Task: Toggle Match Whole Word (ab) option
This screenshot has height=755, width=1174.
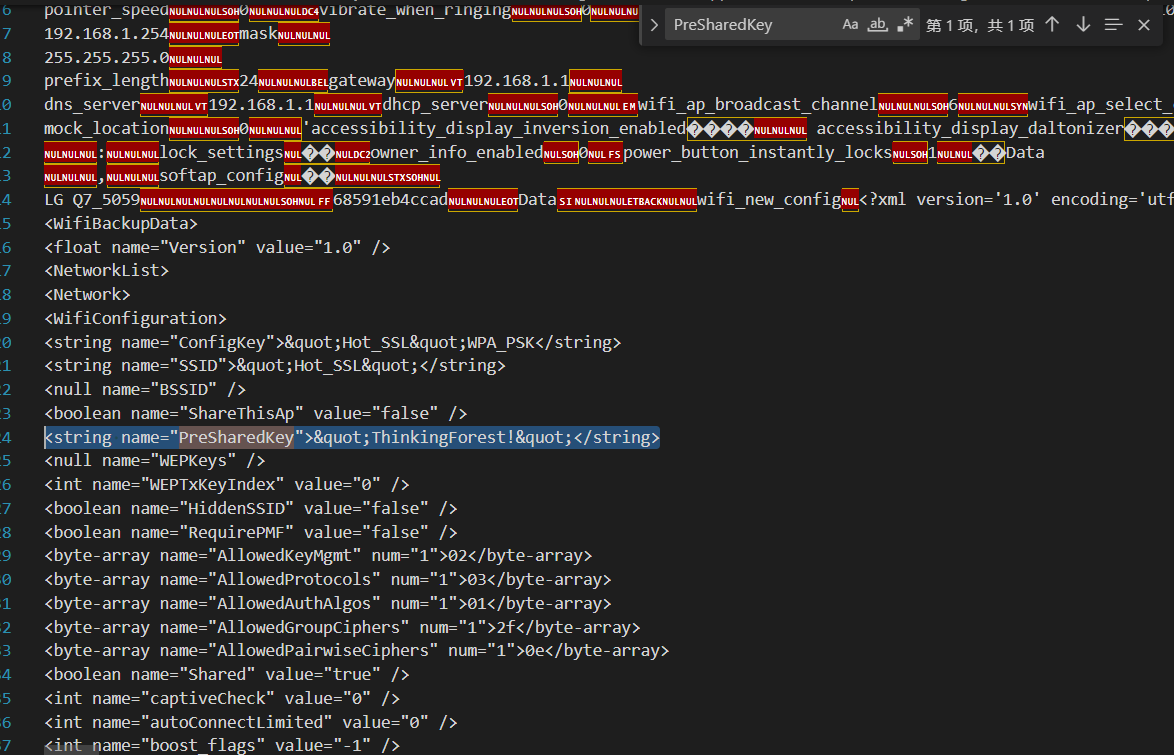Action: [x=877, y=25]
